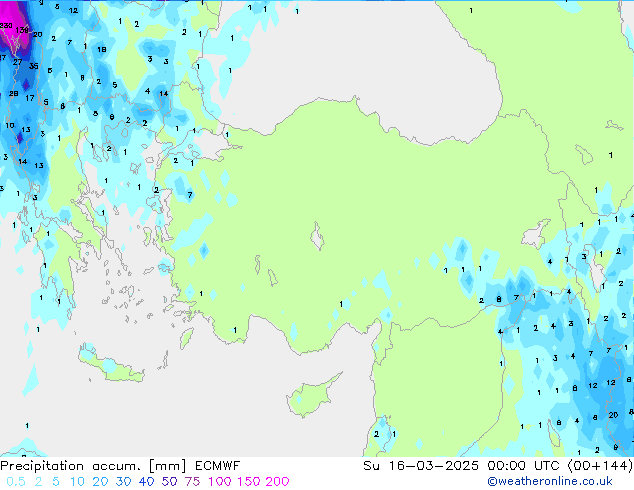Click the legend value 75
The image size is (634, 490).
192,482
